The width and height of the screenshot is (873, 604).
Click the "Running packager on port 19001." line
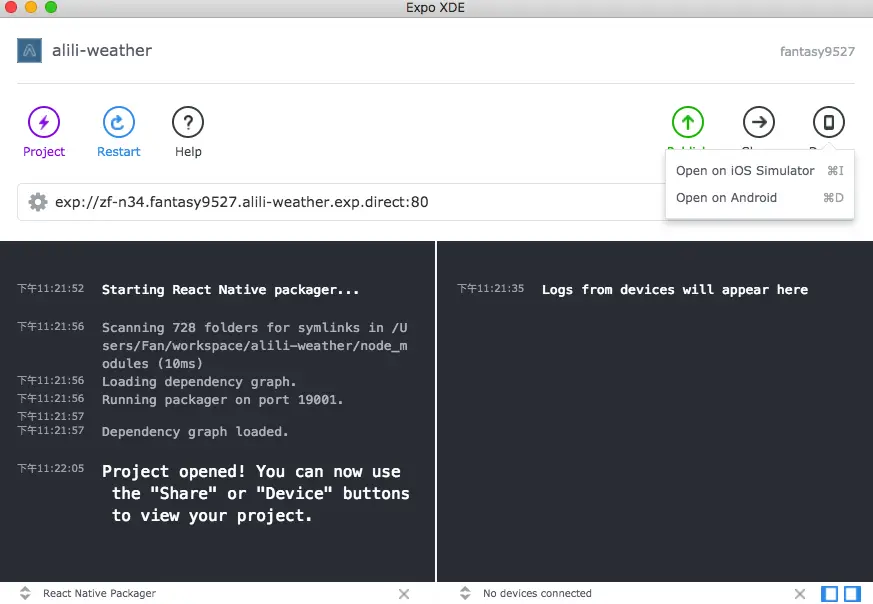tap(222, 400)
